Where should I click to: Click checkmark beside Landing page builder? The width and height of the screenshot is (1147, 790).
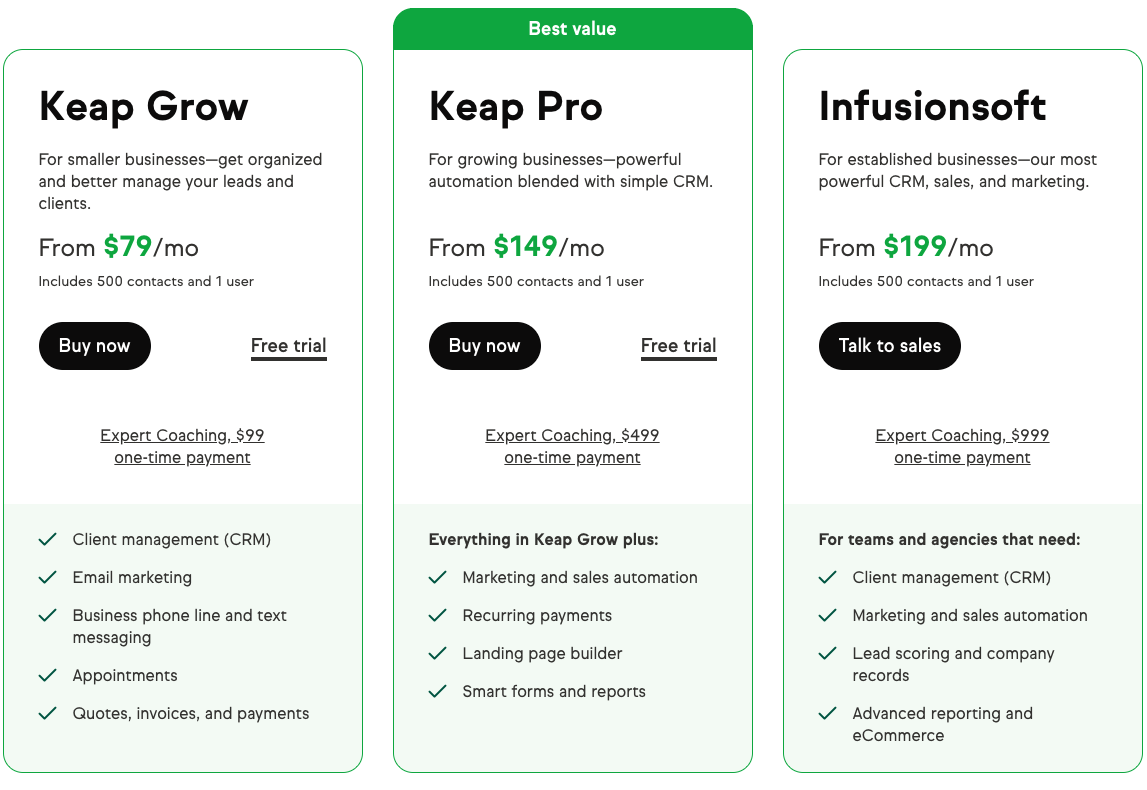click(x=437, y=654)
